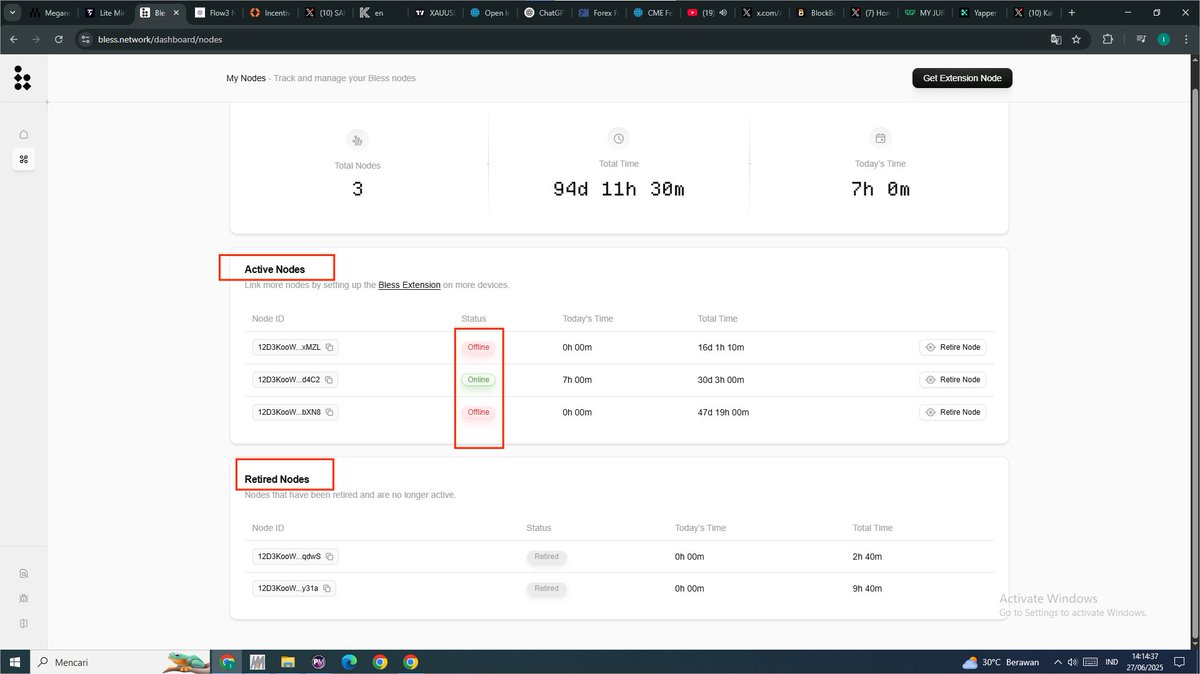Click the logout icon at sidebar bottom
This screenshot has height=674, width=1200.
(24, 623)
